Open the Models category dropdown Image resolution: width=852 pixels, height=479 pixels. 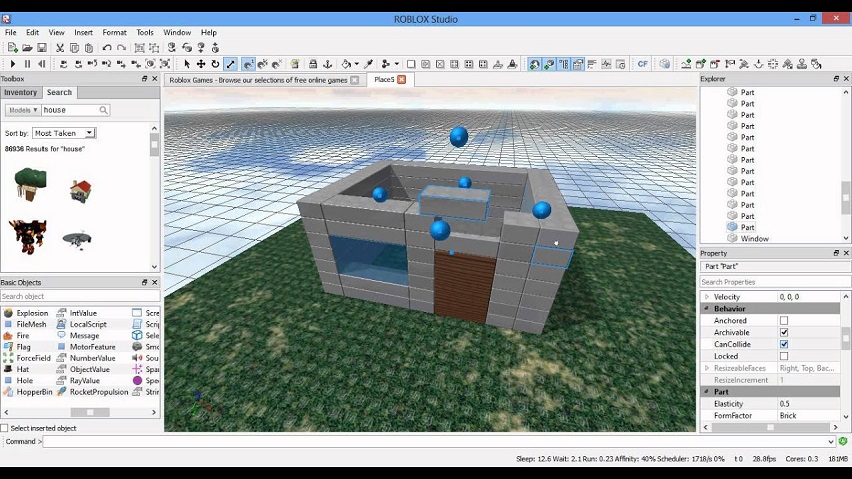coord(23,110)
